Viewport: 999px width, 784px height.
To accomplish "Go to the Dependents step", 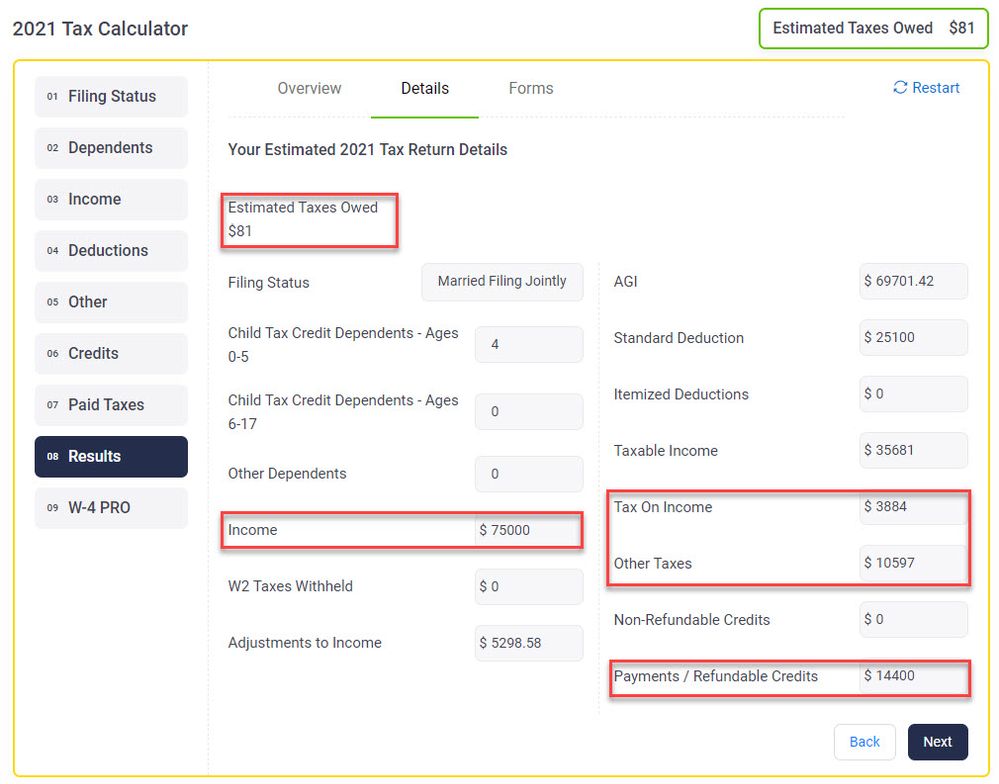I will [111, 148].
